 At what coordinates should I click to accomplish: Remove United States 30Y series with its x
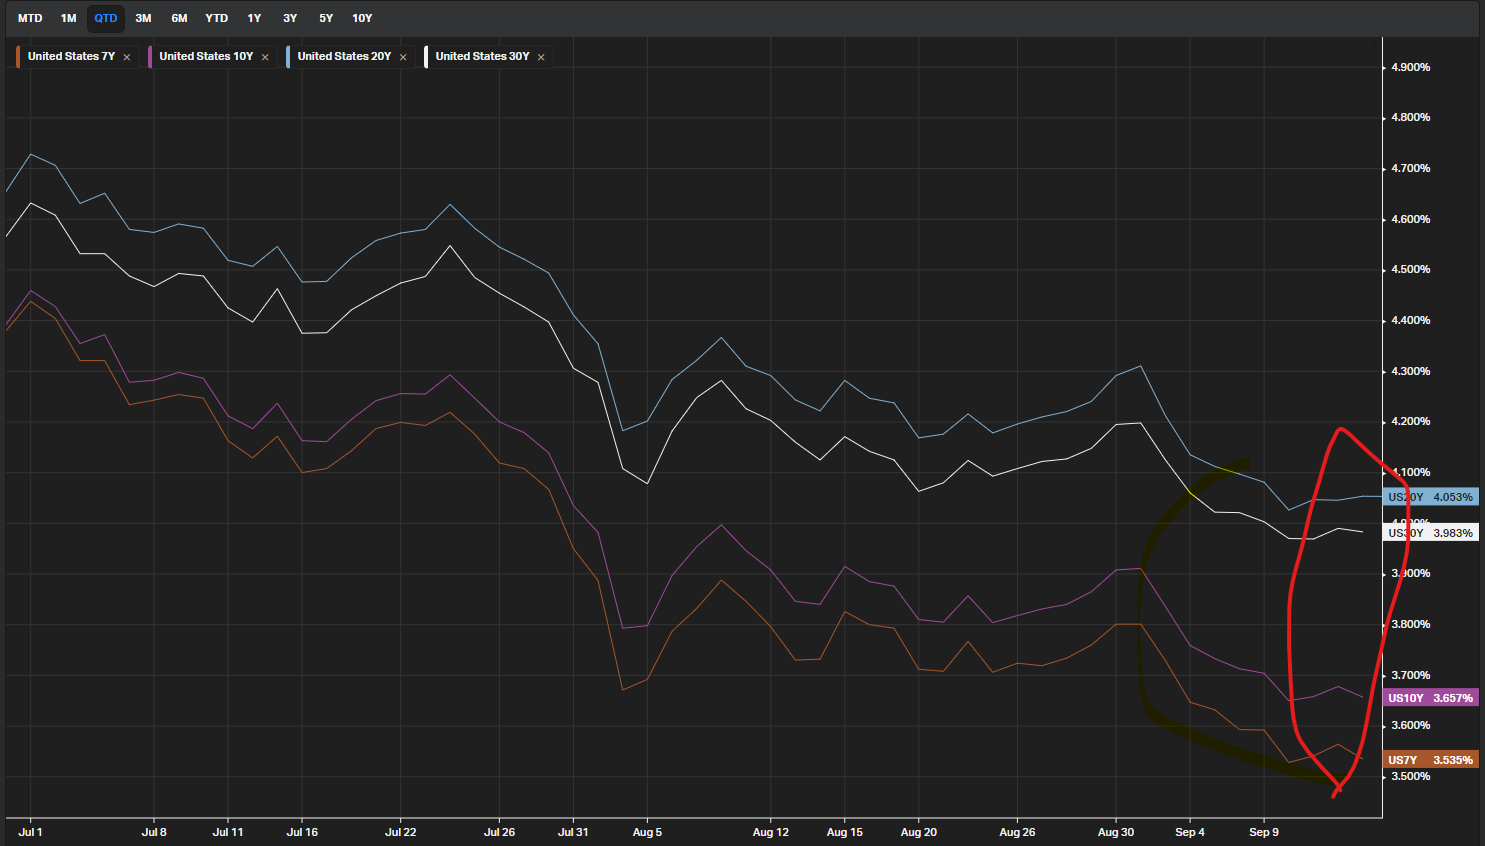point(541,57)
